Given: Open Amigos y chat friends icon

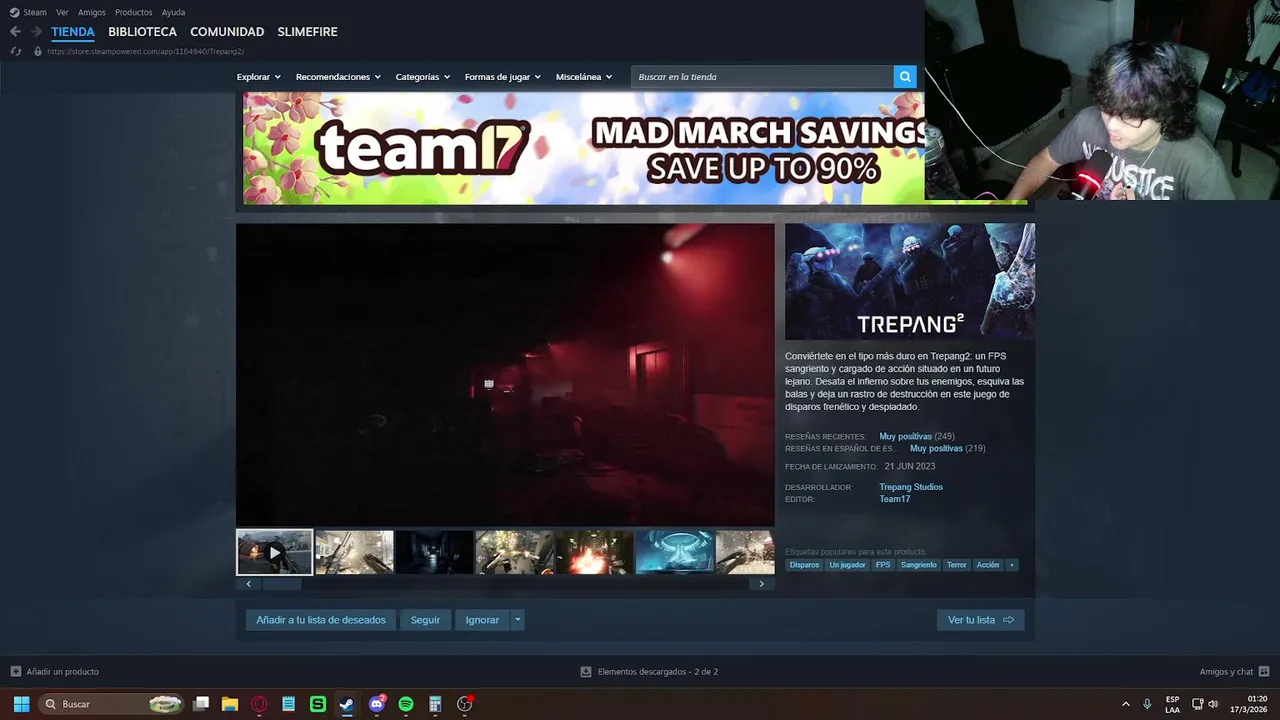Looking at the screenshot, I should (x=1264, y=672).
